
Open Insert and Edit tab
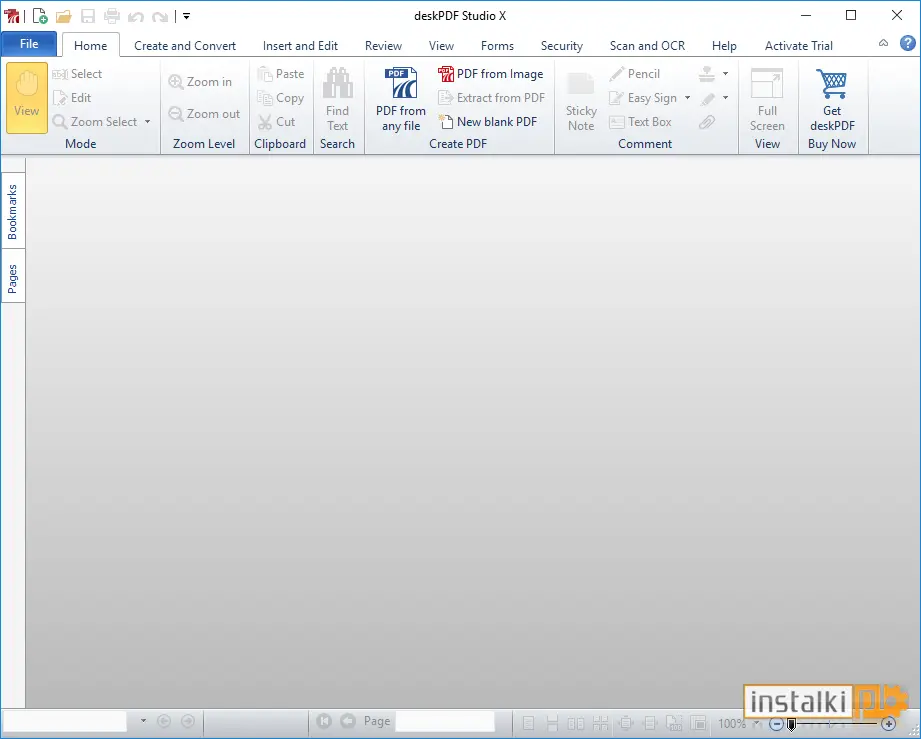(x=300, y=46)
